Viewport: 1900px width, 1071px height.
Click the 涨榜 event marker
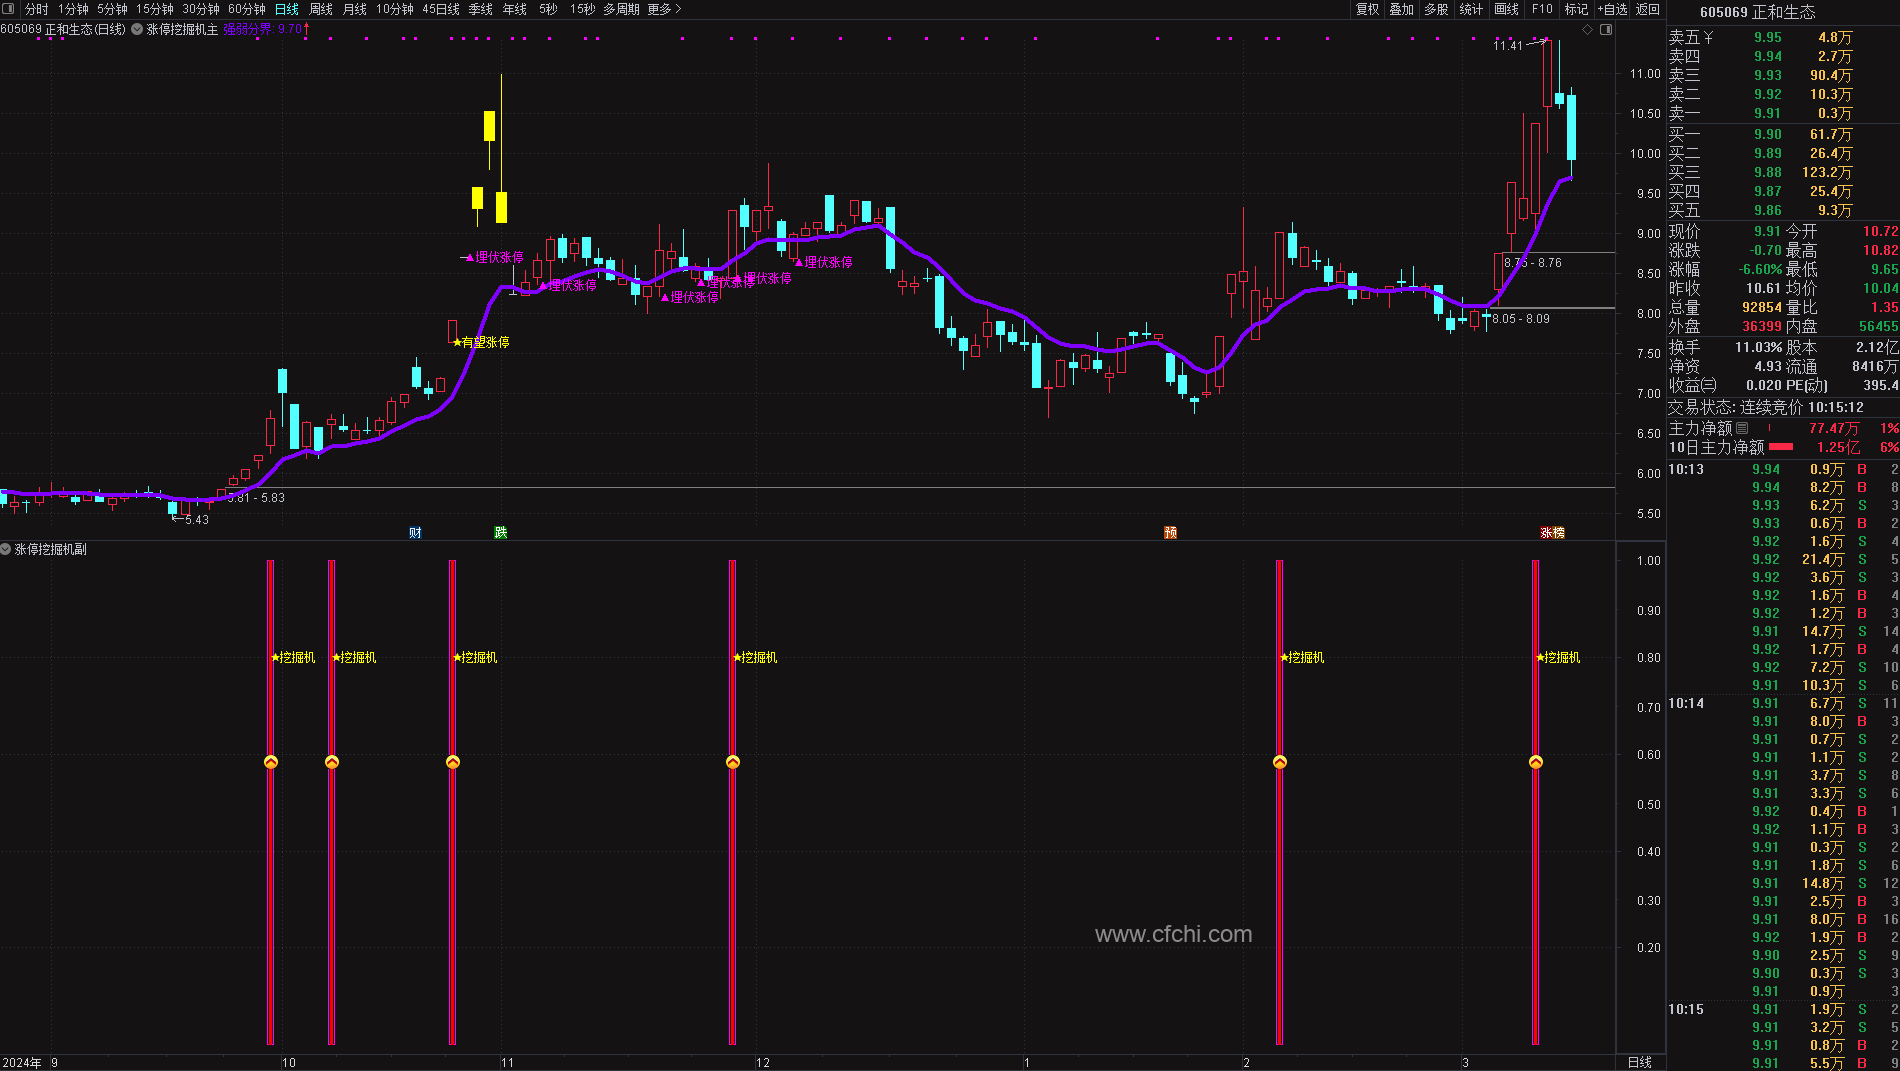click(x=1552, y=532)
